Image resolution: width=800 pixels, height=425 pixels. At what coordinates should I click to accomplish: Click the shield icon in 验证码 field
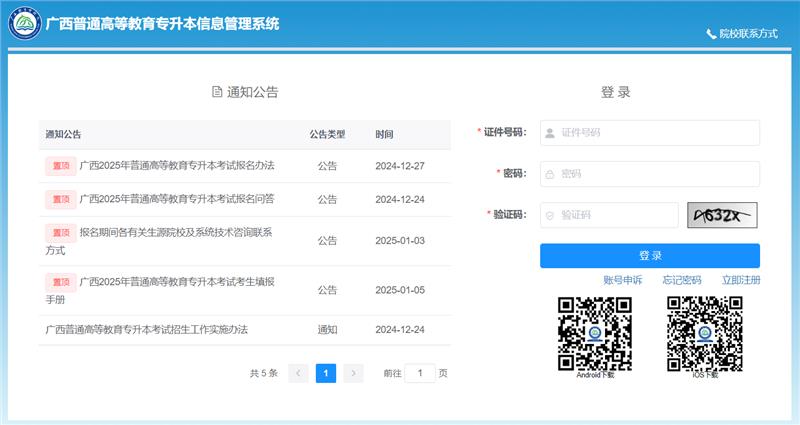pyautogui.click(x=549, y=215)
